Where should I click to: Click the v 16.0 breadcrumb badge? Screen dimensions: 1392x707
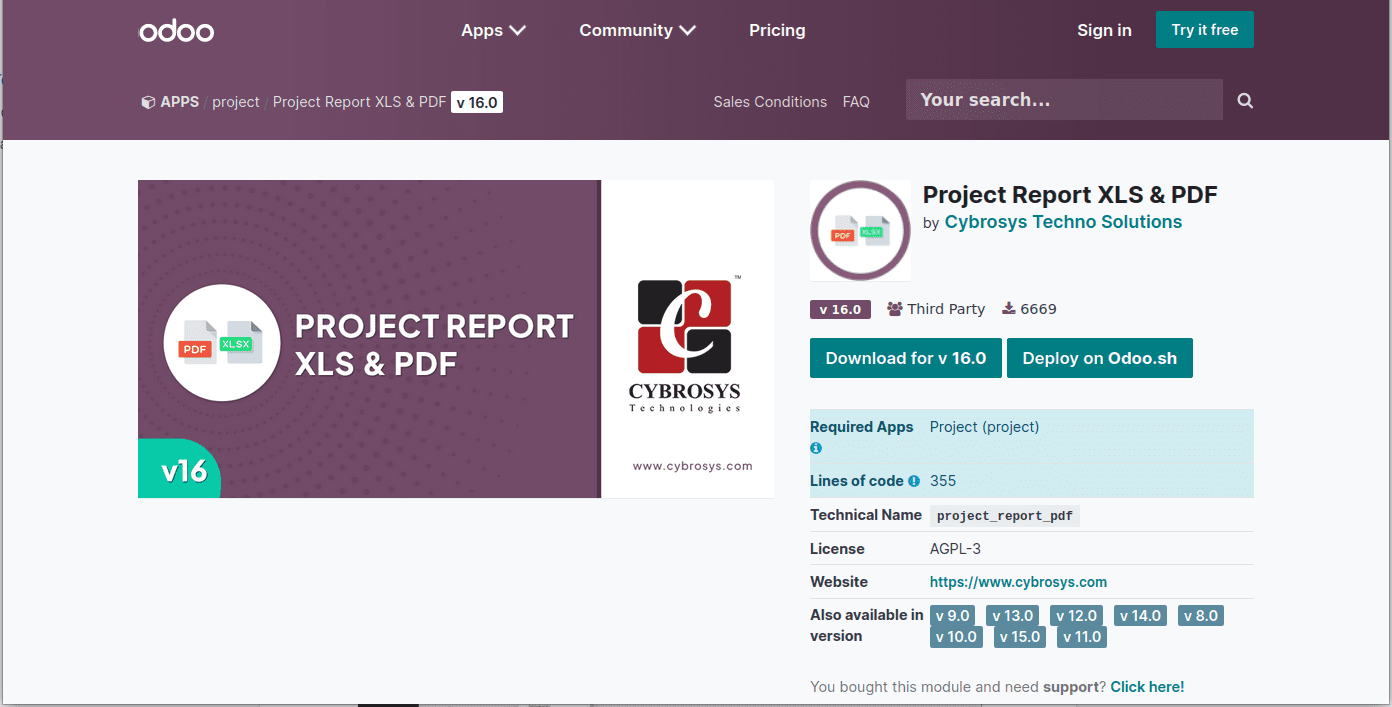477,102
